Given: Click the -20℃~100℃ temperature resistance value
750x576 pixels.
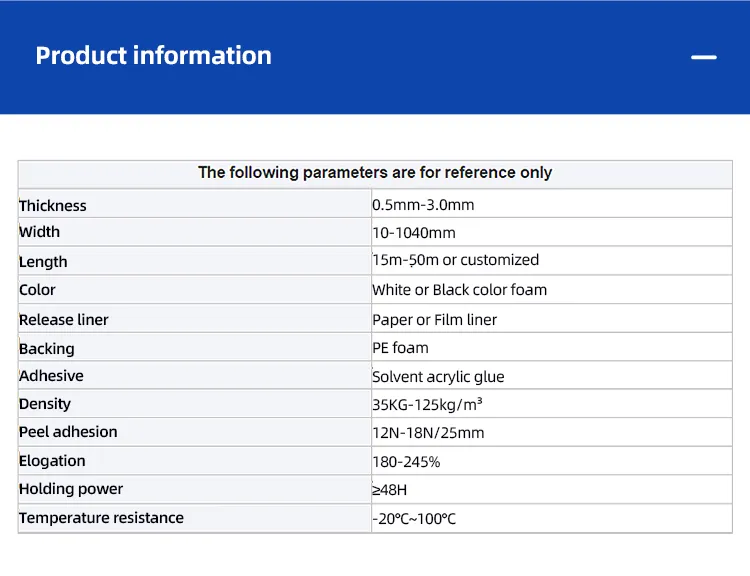Looking at the screenshot, I should pos(414,519).
